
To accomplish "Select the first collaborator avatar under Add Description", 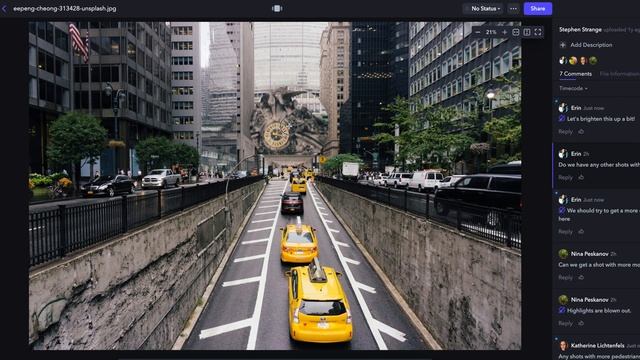I will pyautogui.click(x=563, y=61).
